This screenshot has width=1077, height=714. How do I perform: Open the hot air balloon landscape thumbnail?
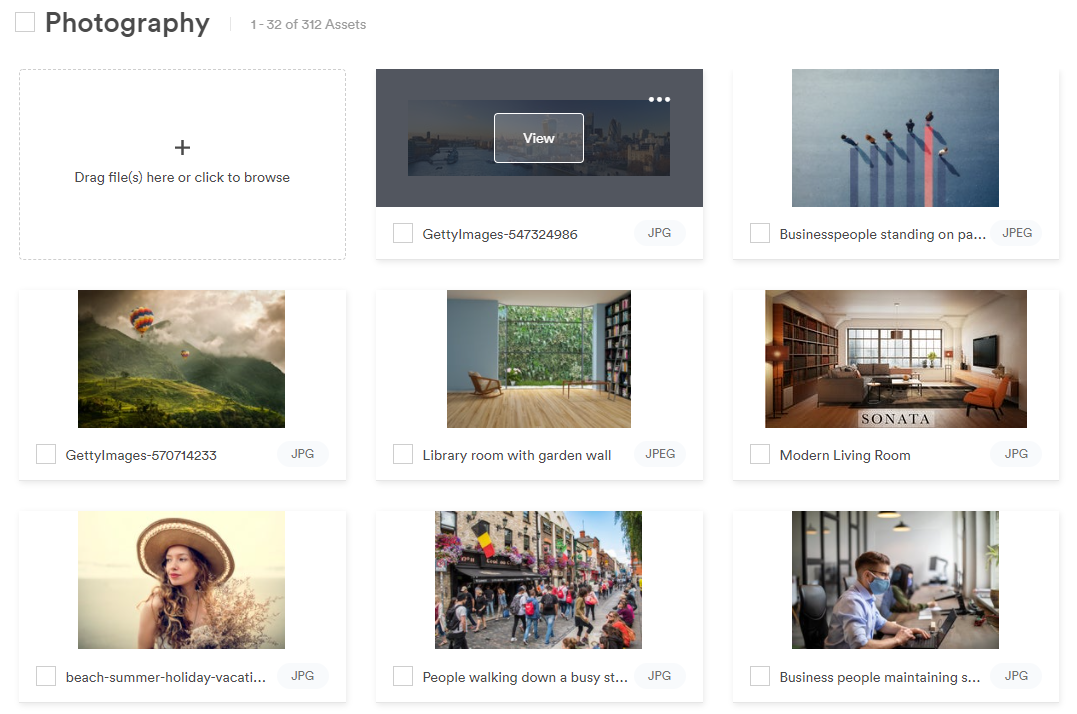point(181,359)
